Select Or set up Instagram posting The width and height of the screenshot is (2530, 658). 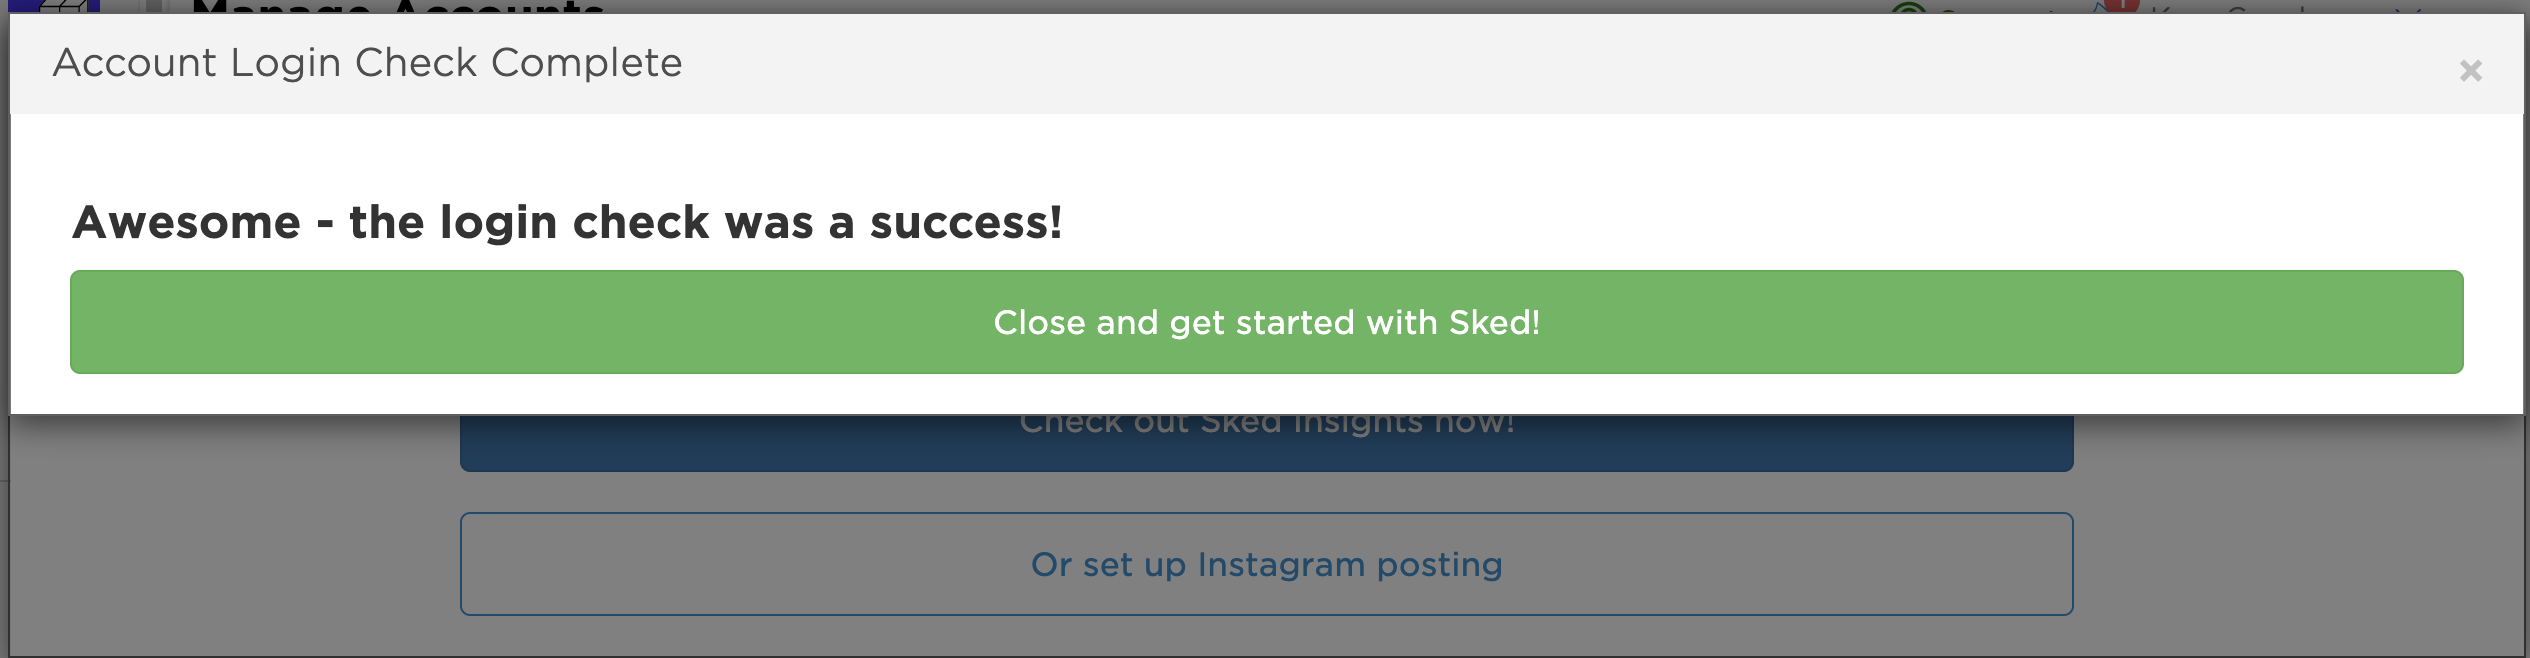[1266, 564]
